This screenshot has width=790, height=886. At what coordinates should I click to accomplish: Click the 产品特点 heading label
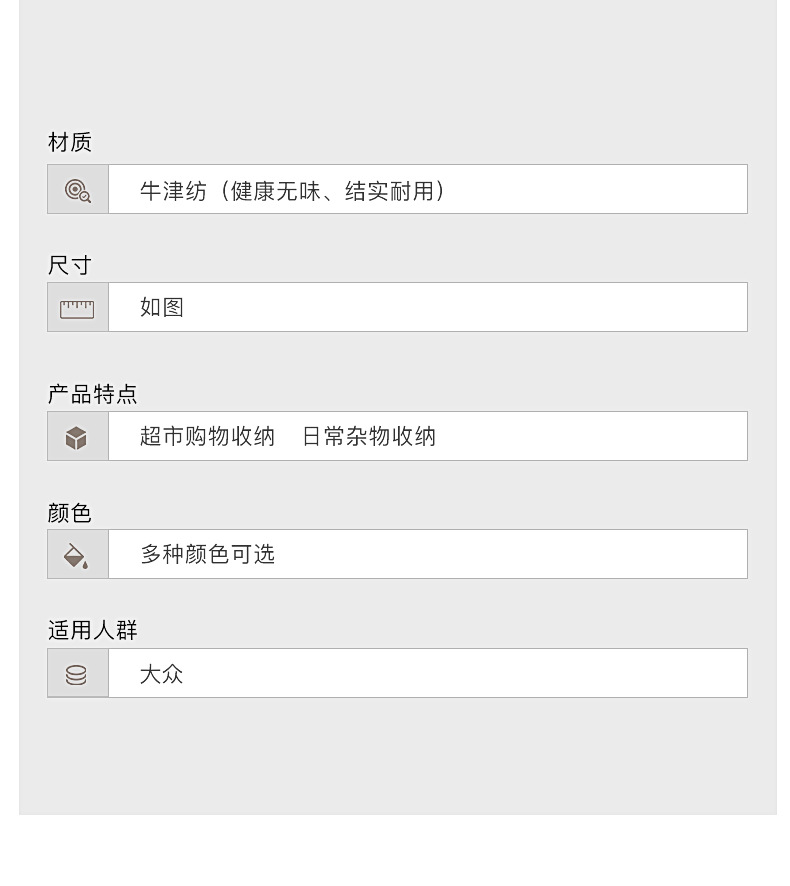click(x=93, y=394)
